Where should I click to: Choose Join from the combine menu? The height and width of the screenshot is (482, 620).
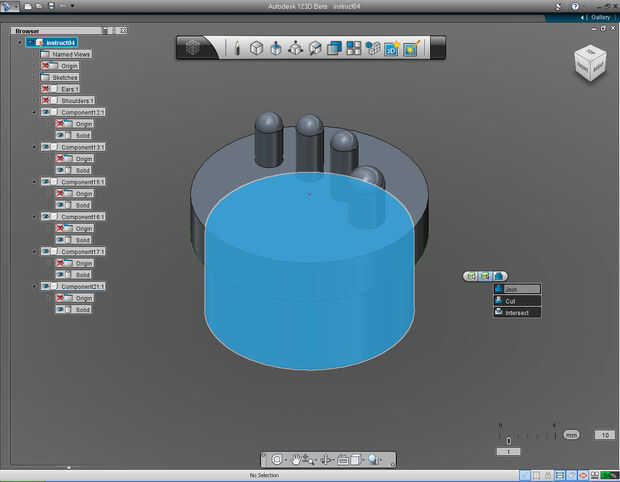tap(517, 289)
